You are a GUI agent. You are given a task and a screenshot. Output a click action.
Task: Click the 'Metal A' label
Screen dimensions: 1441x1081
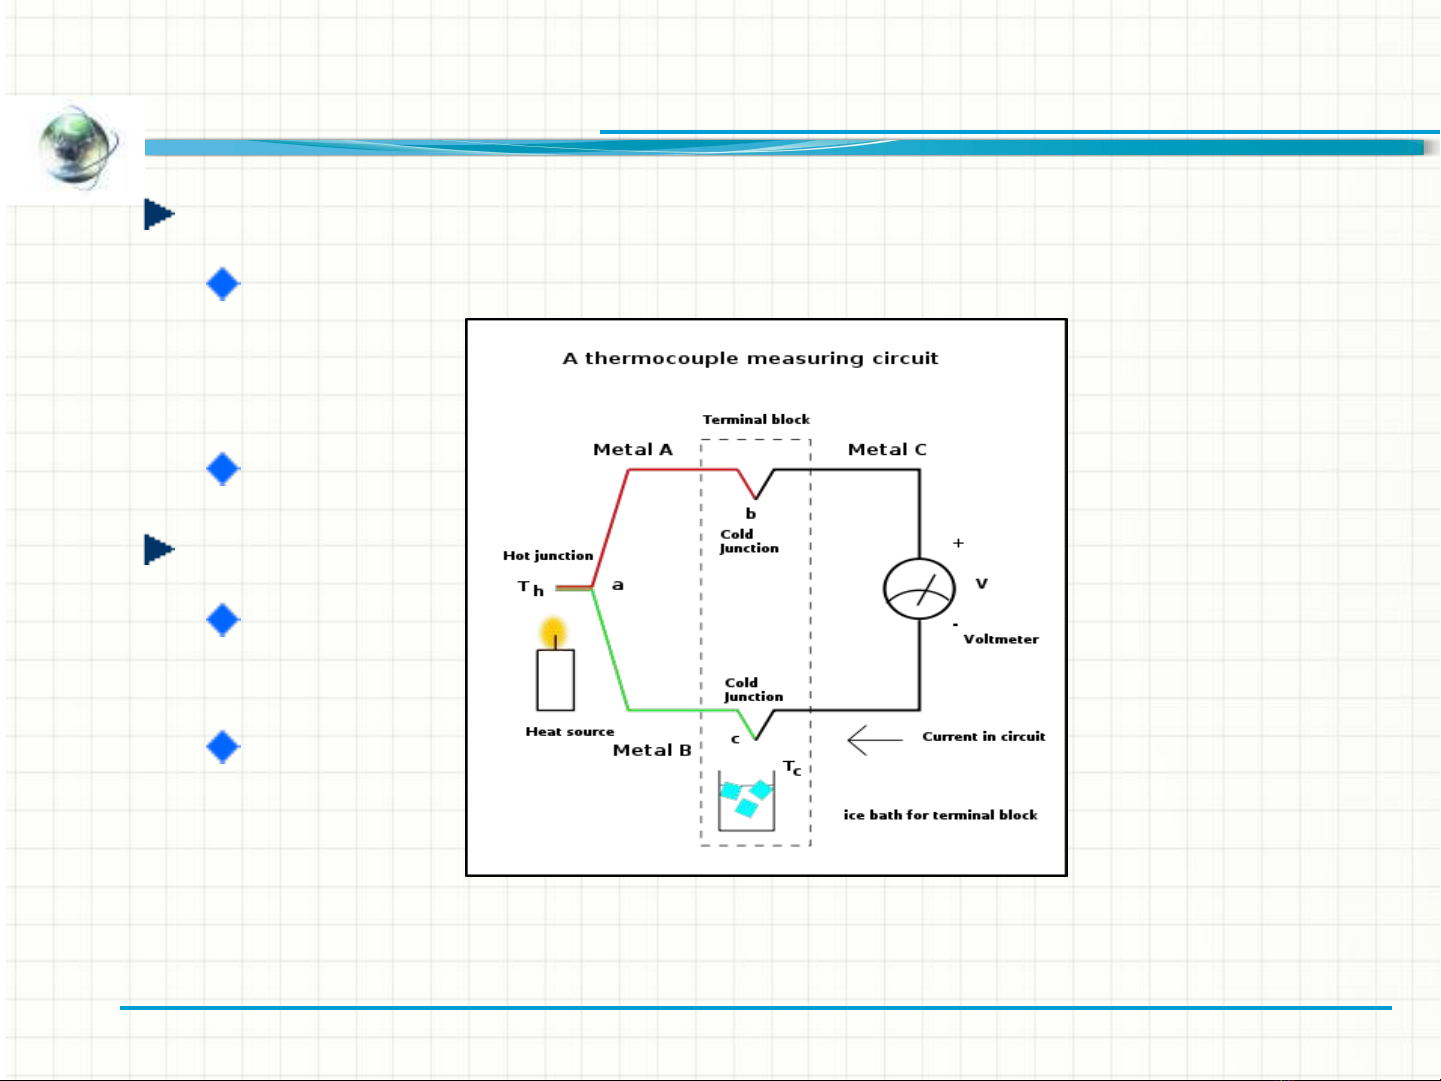pos(633,450)
